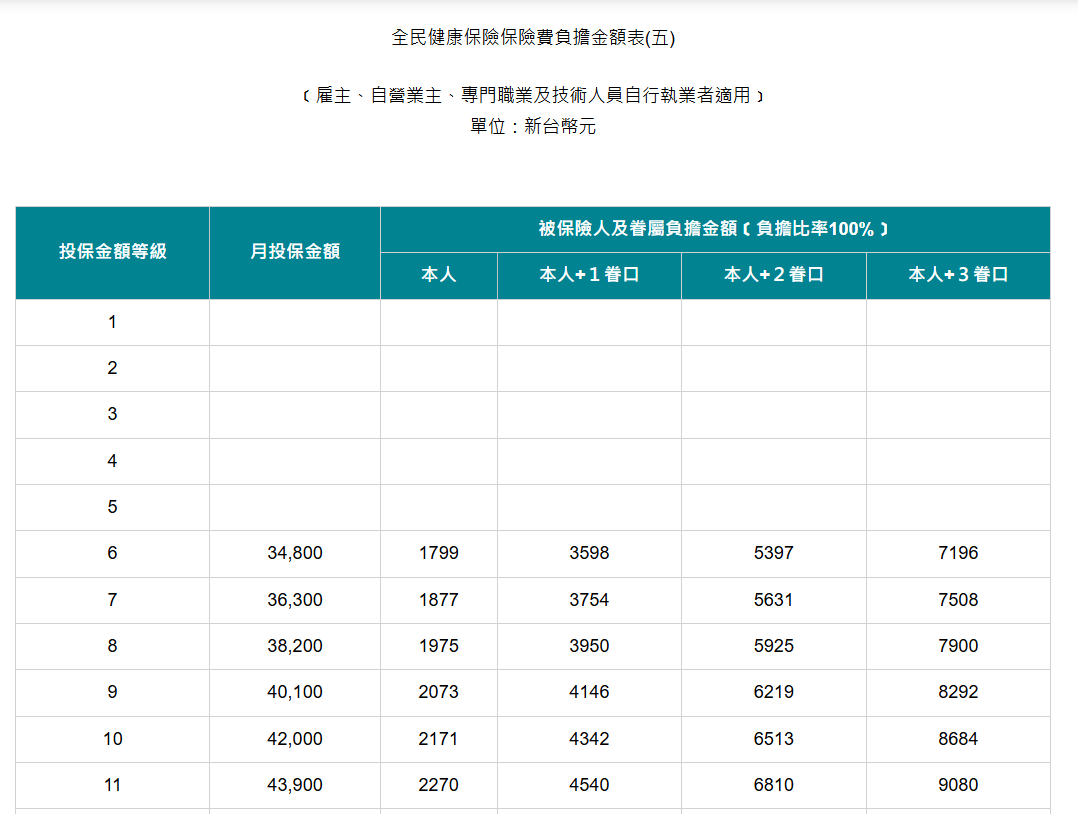This screenshot has width=1078, height=814.
Task: Click the 9080 premium cell
Action: pos(958,785)
